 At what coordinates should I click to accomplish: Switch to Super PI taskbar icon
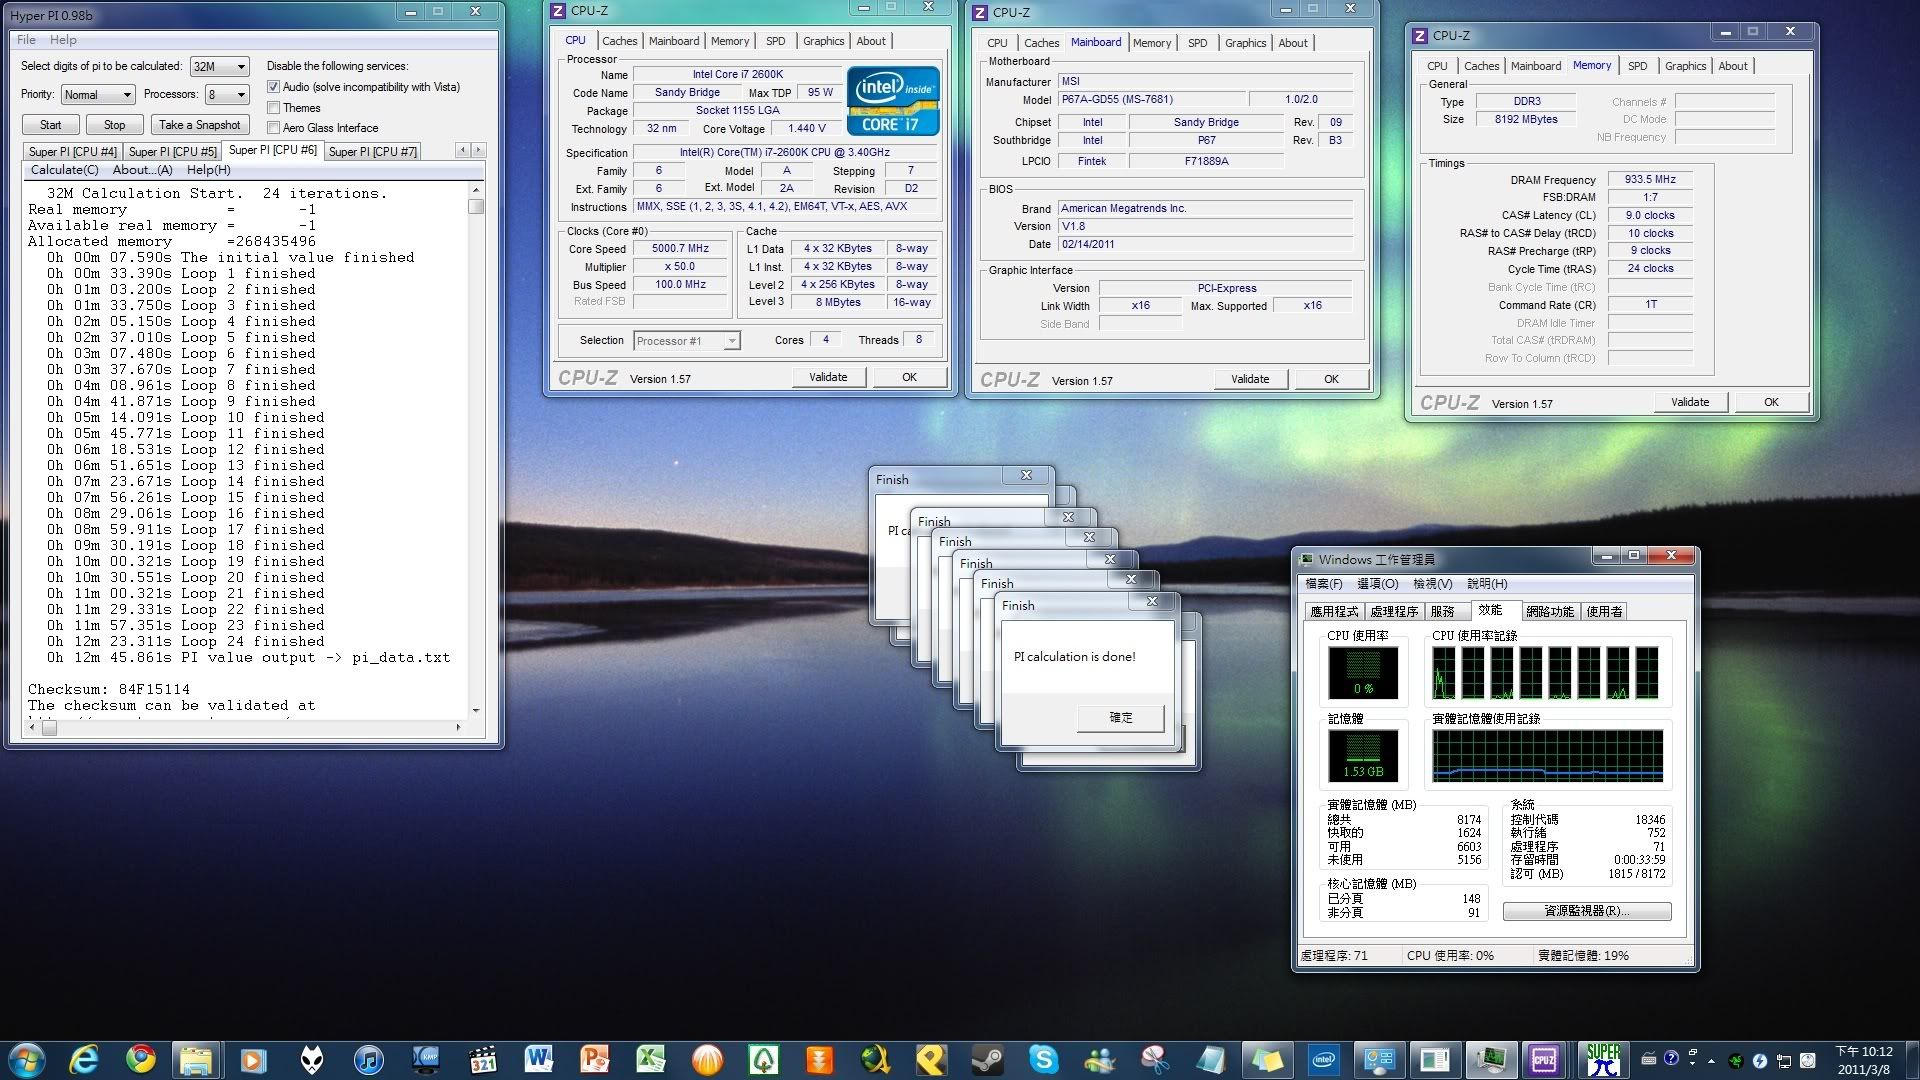coord(1603,1059)
